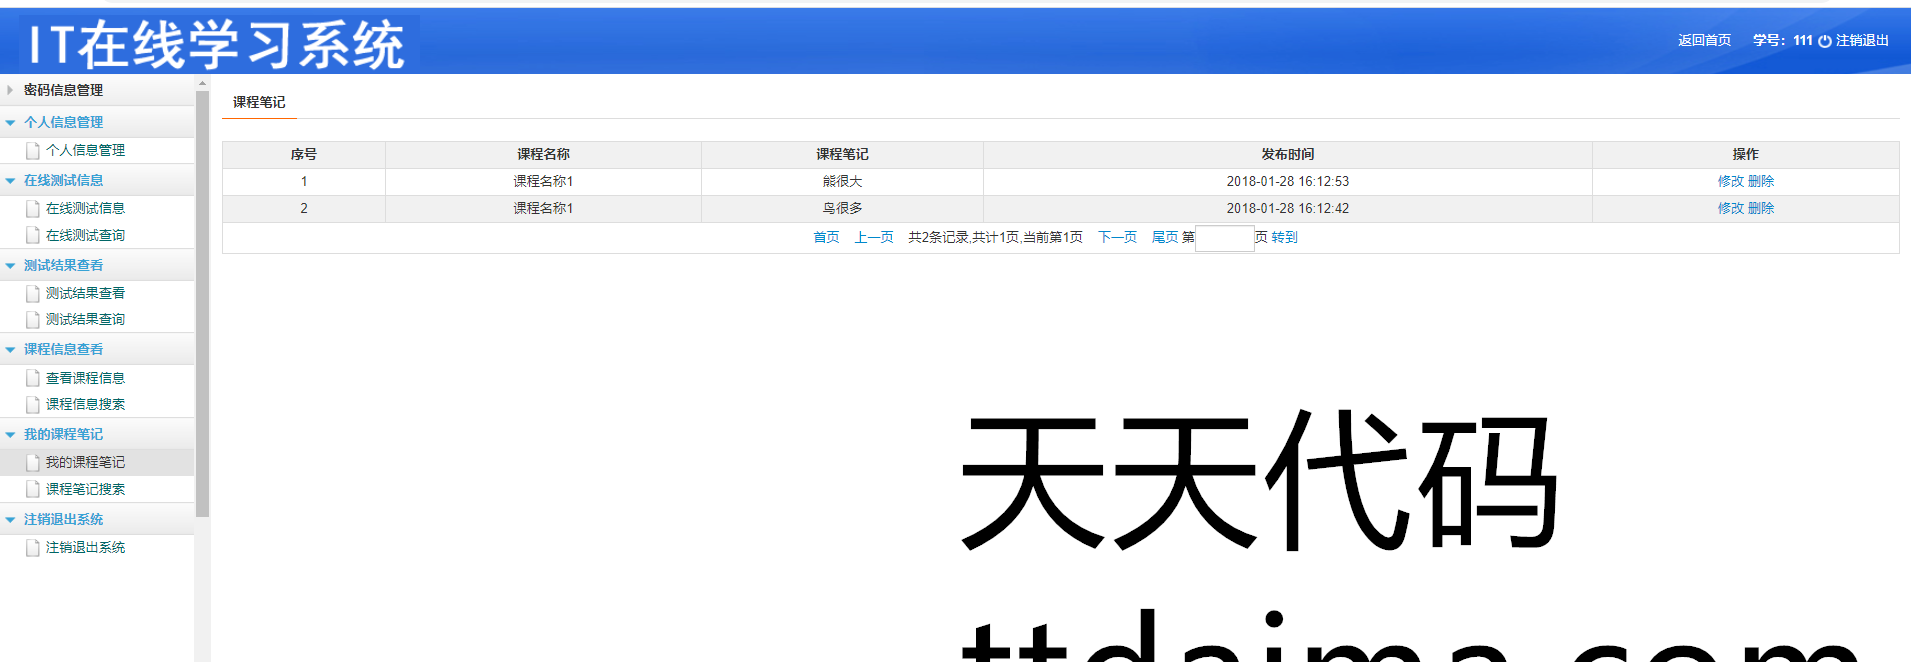Click the page icon beside 测试结果查询

[x=33, y=320]
